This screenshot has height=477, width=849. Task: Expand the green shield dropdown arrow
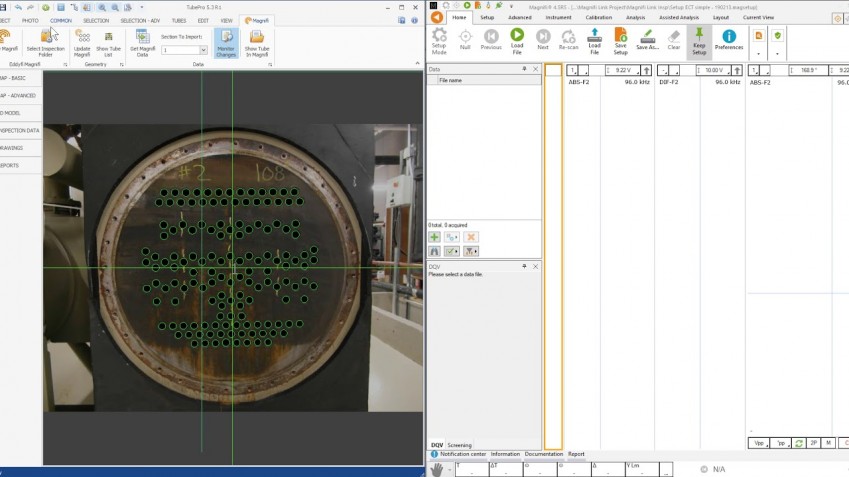[777, 53]
